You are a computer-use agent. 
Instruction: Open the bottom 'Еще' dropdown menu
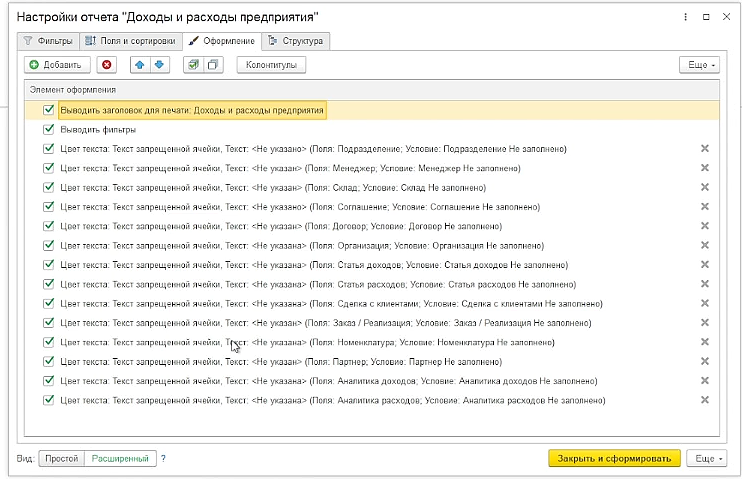pos(707,459)
